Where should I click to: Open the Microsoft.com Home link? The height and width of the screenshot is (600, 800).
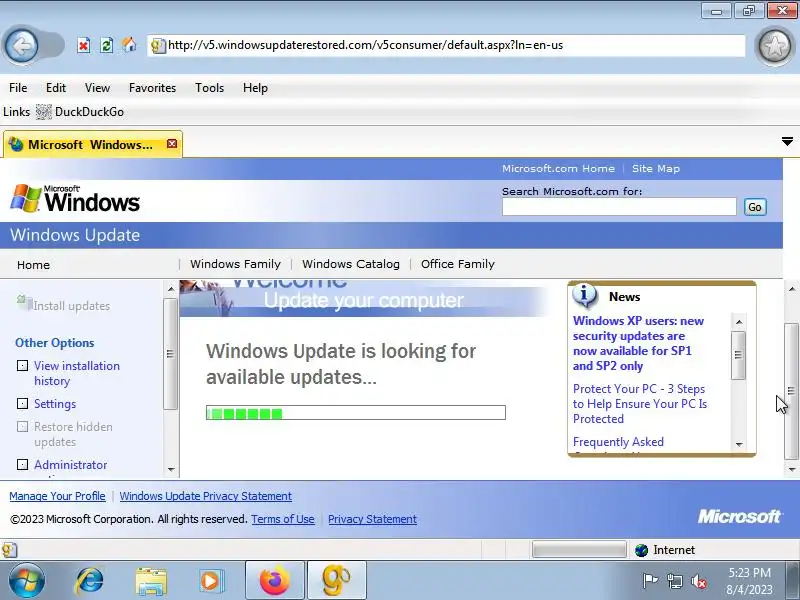click(x=558, y=168)
